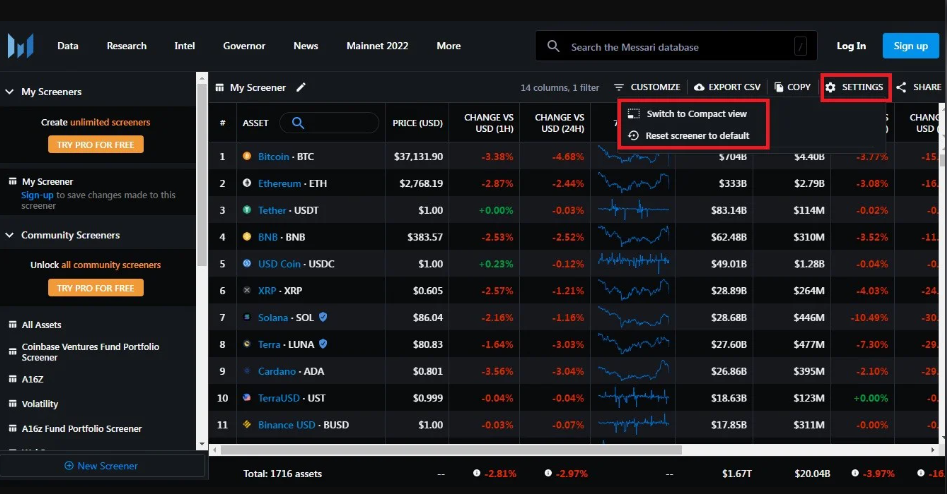Click the Ethereum coin icon

click(246, 183)
